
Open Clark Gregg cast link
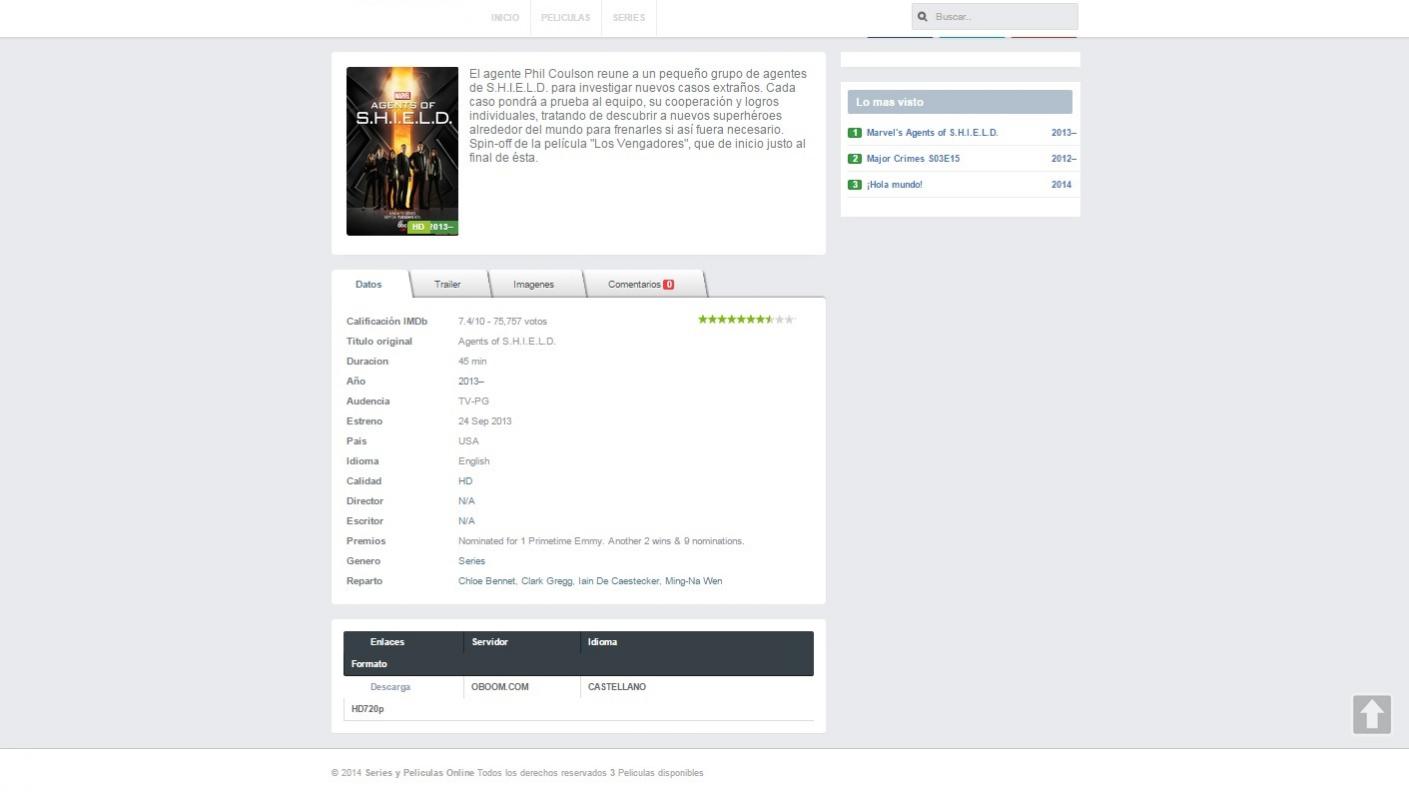(x=547, y=581)
